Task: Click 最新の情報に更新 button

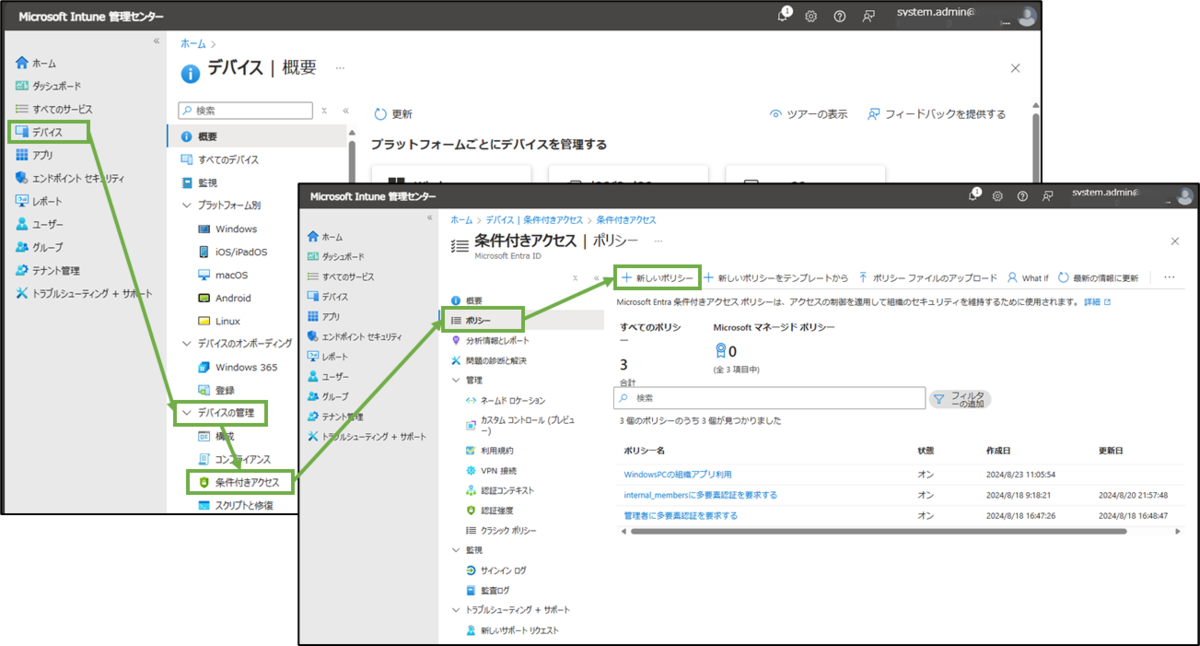Action: [x=1098, y=277]
